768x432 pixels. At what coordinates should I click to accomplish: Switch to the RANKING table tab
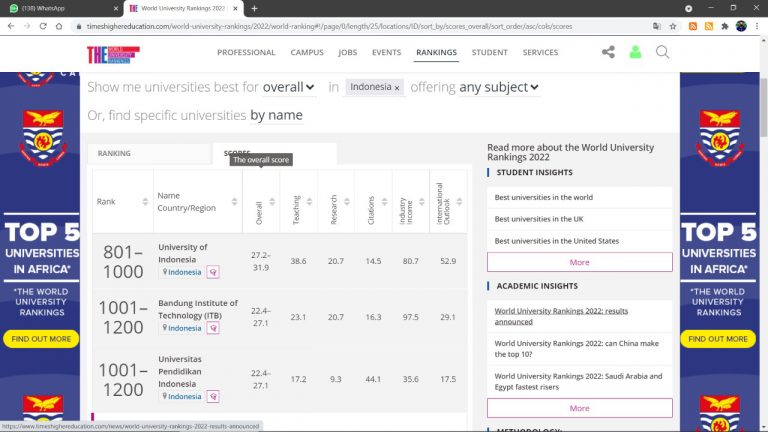coord(149,153)
